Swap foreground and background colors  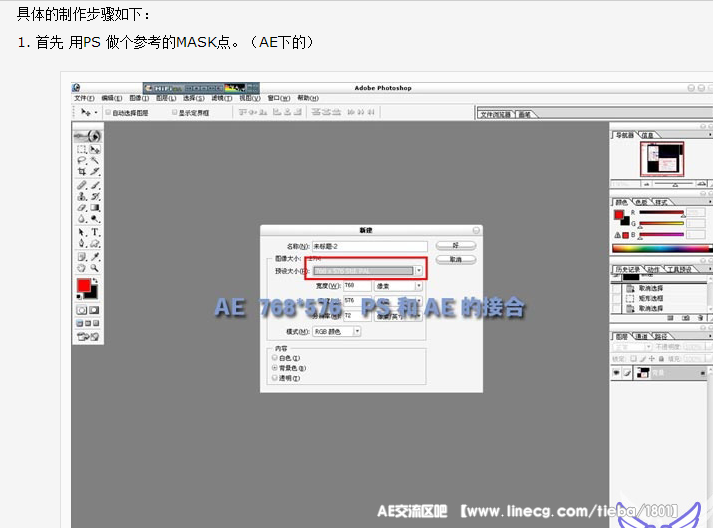tap(95, 281)
